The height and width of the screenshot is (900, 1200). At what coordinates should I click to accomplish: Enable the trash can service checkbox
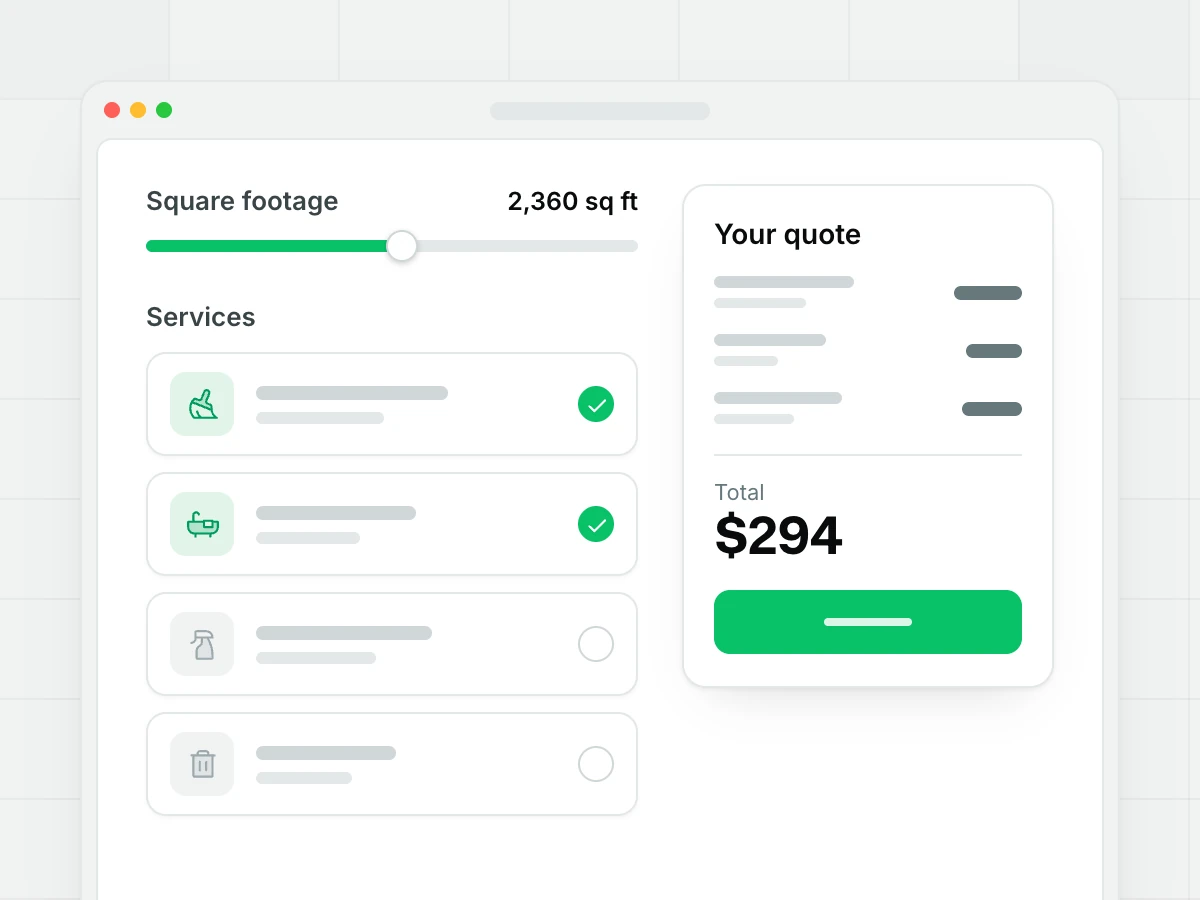[596, 764]
